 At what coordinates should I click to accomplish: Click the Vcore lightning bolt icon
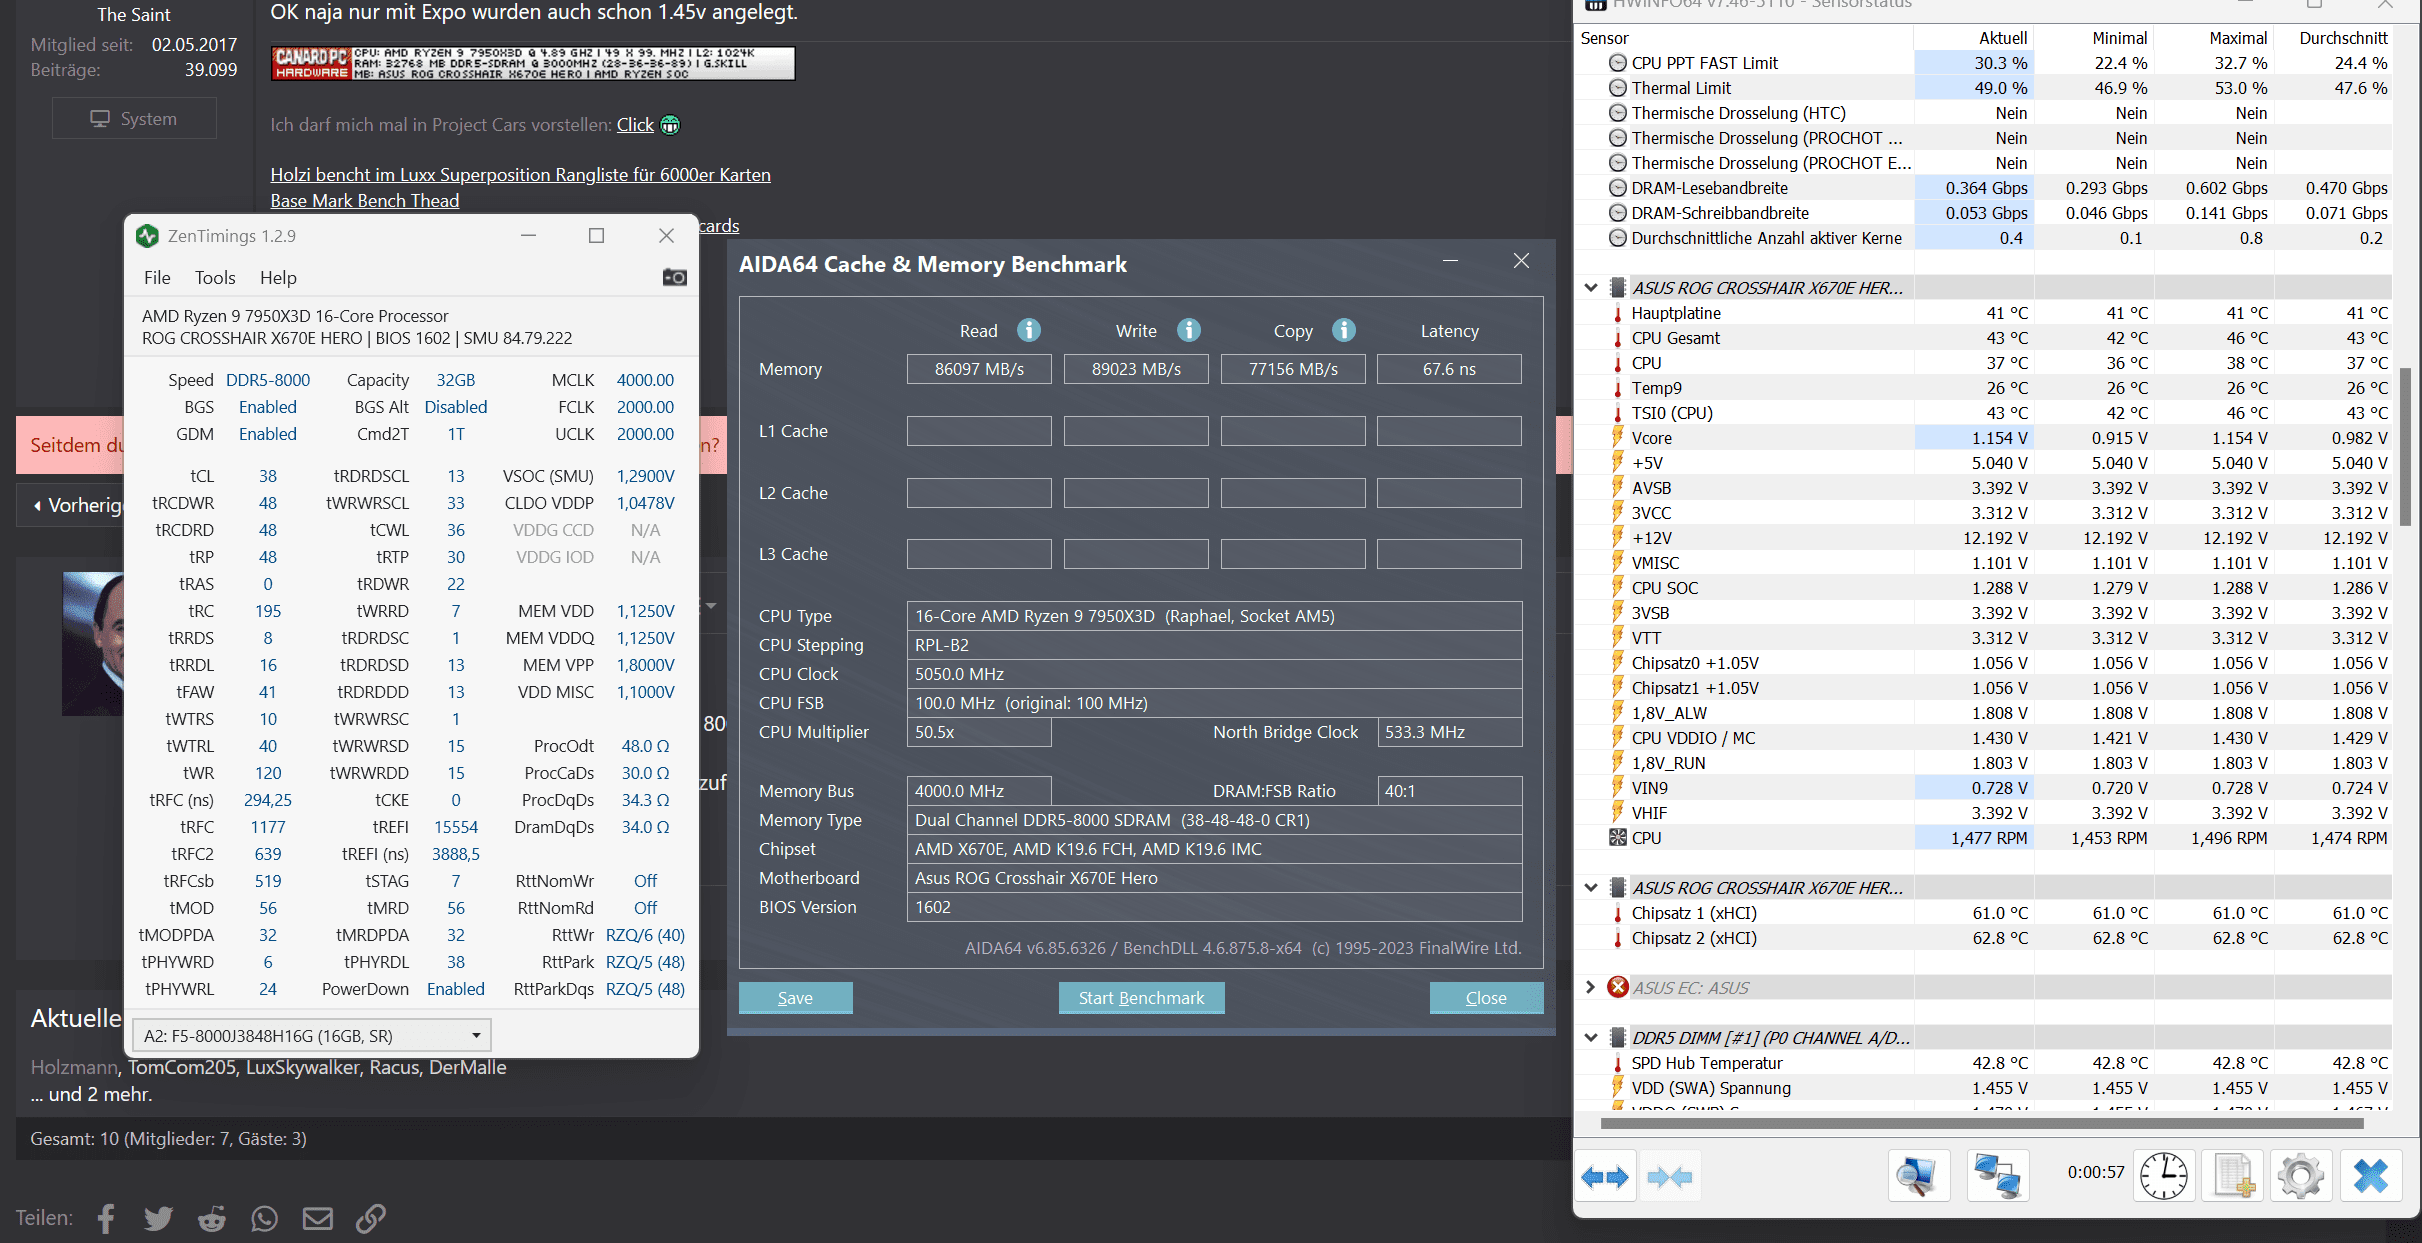pos(1617,437)
